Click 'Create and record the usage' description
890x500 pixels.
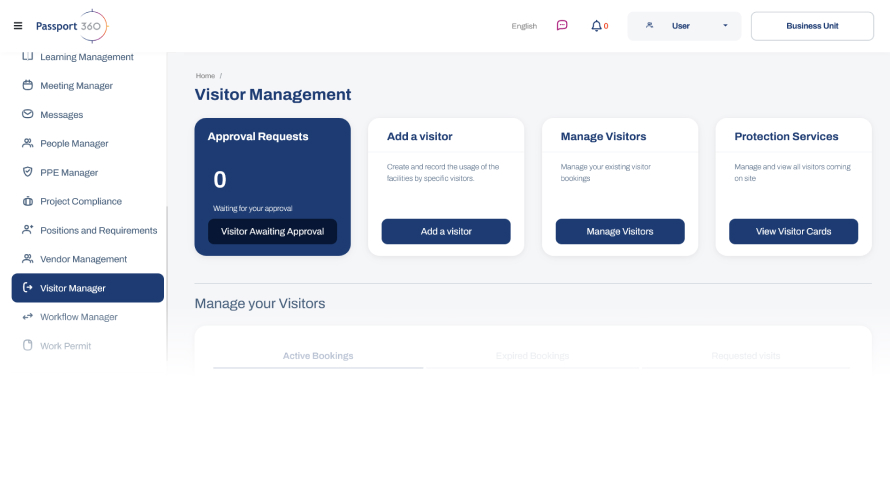443,173
